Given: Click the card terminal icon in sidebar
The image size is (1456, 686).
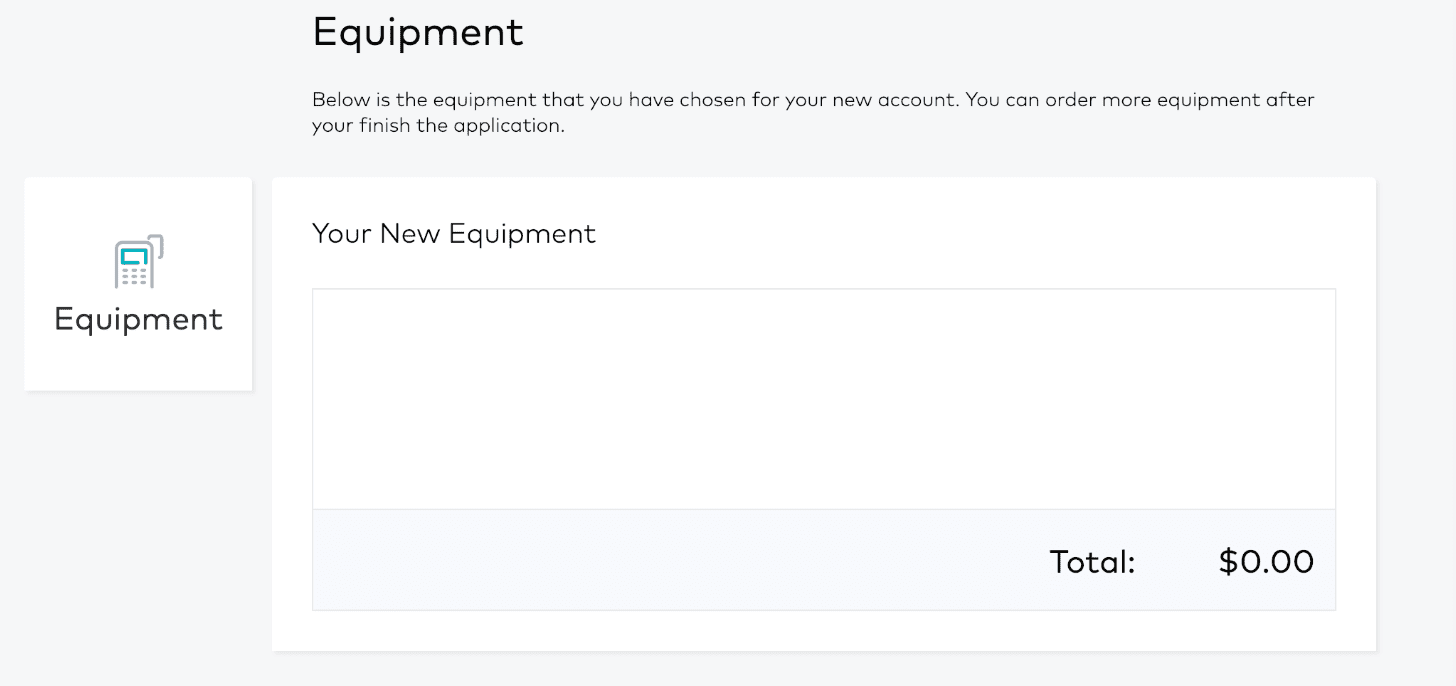Looking at the screenshot, I should point(139,262).
